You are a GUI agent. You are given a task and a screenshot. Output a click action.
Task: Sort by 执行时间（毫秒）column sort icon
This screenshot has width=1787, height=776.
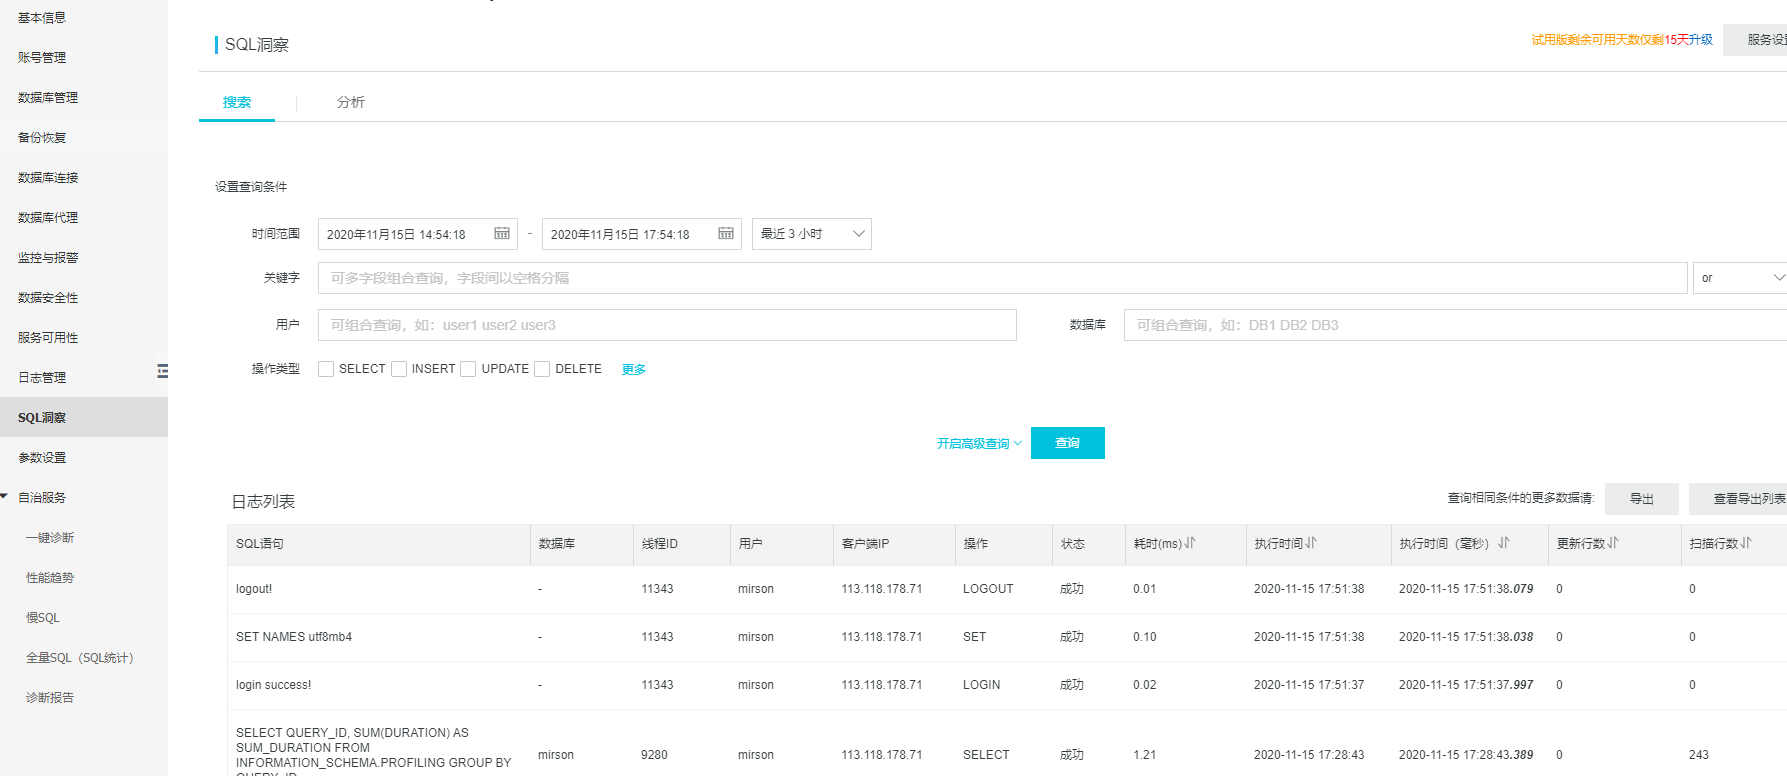(x=1503, y=543)
